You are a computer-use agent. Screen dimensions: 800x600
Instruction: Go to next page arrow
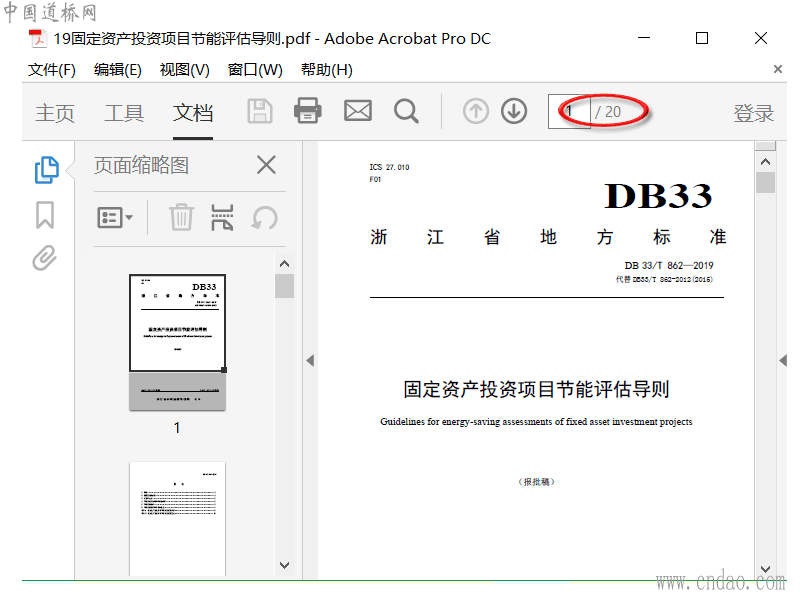[x=514, y=111]
